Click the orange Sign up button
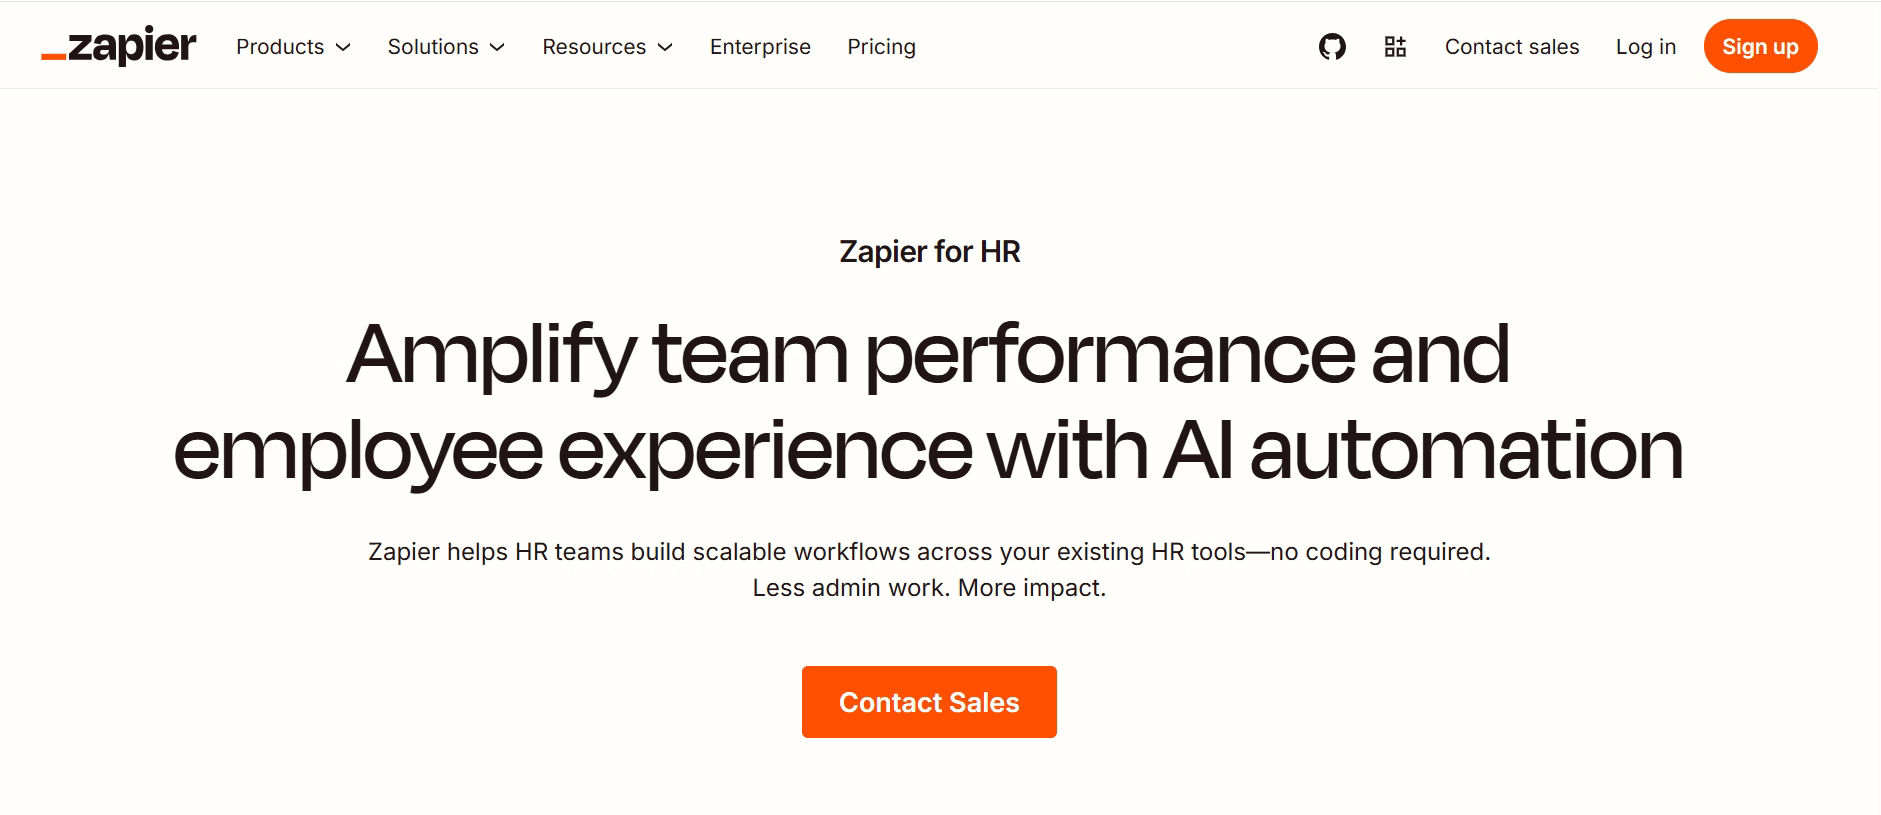 click(1760, 46)
